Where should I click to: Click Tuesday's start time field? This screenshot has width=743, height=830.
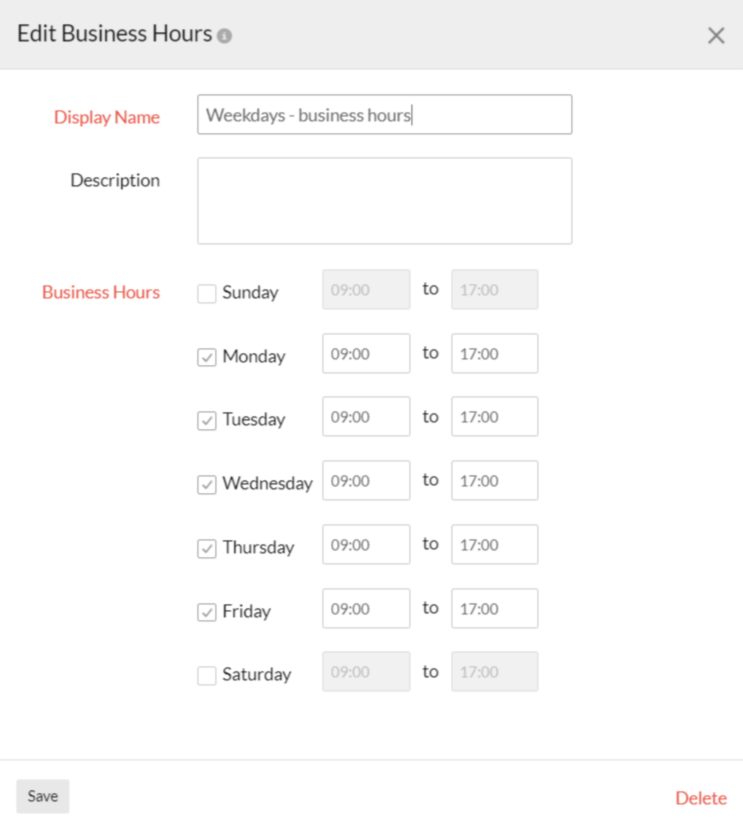[365, 416]
